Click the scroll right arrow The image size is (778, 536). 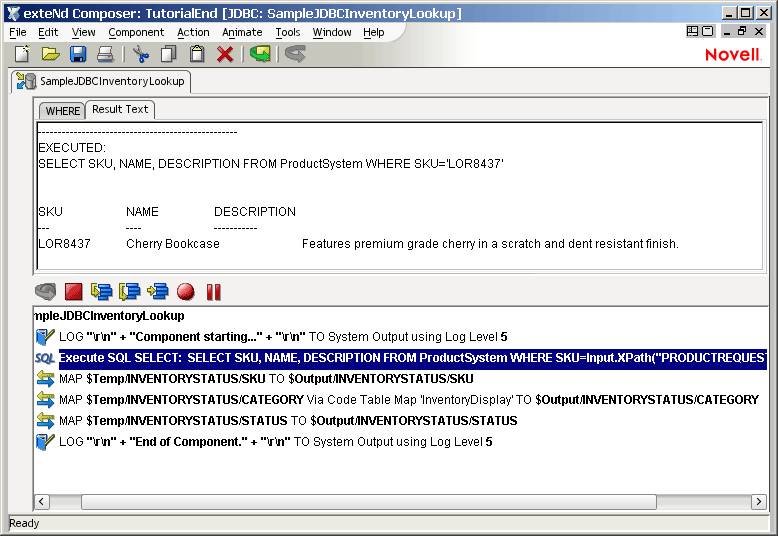pos(759,502)
